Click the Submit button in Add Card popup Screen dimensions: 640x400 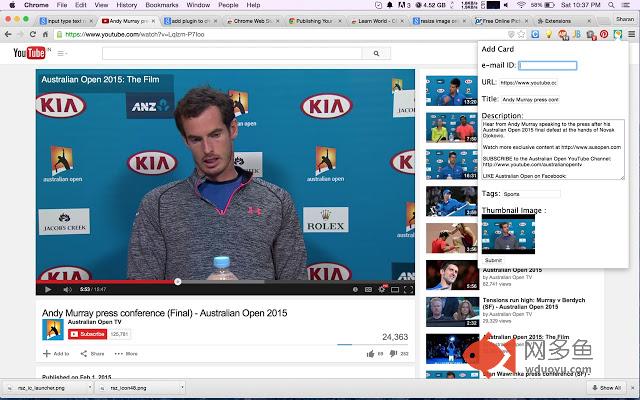point(493,260)
